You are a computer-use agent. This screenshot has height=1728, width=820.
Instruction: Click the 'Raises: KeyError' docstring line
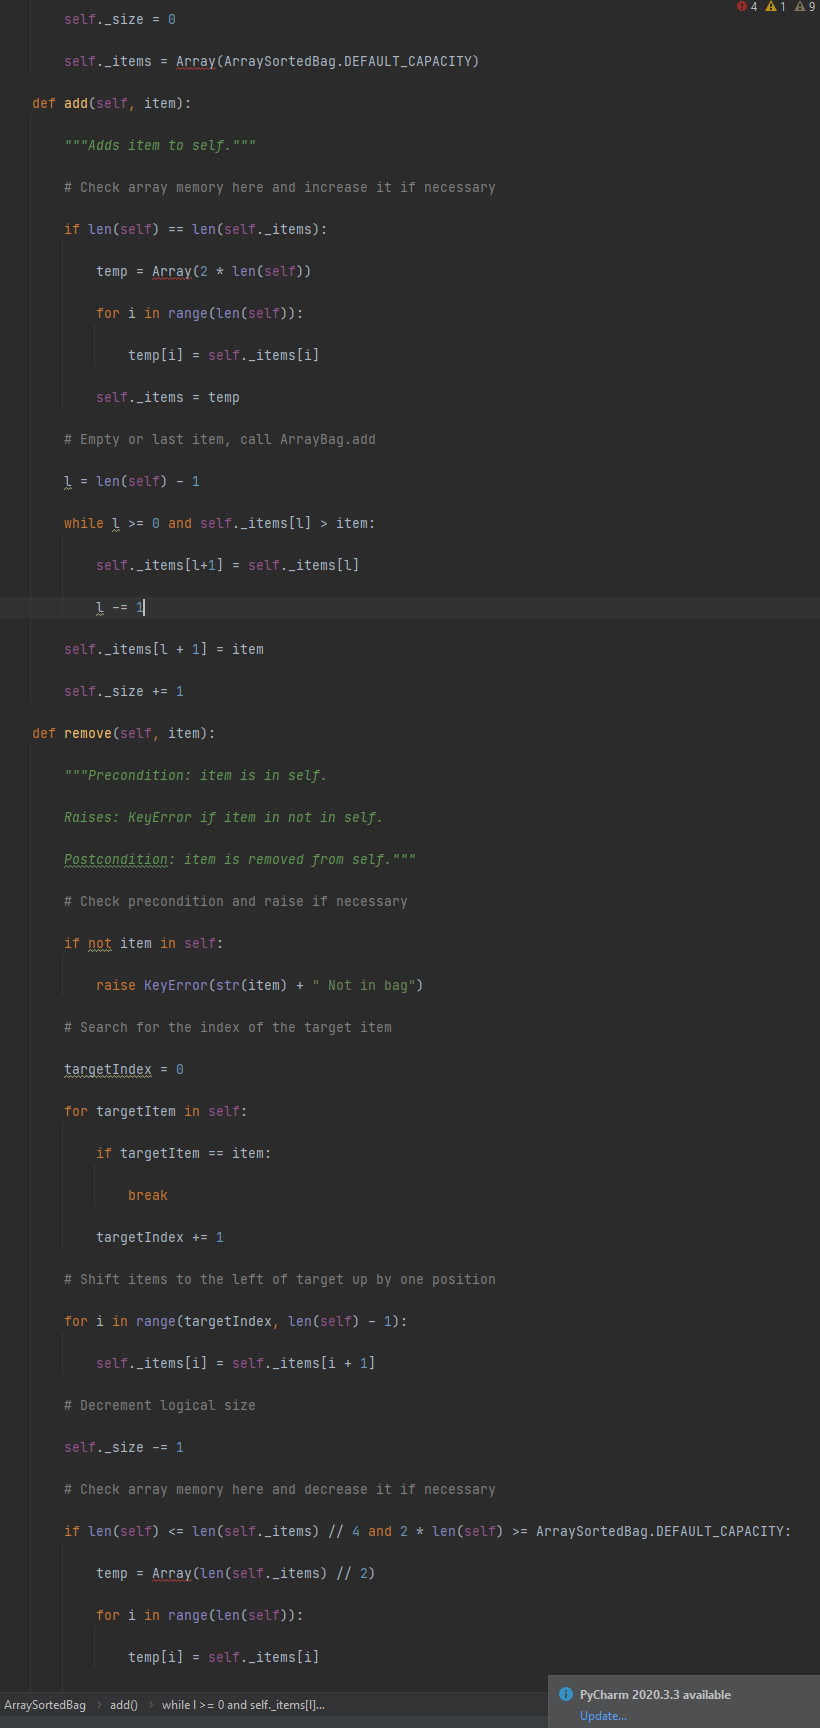pos(224,817)
